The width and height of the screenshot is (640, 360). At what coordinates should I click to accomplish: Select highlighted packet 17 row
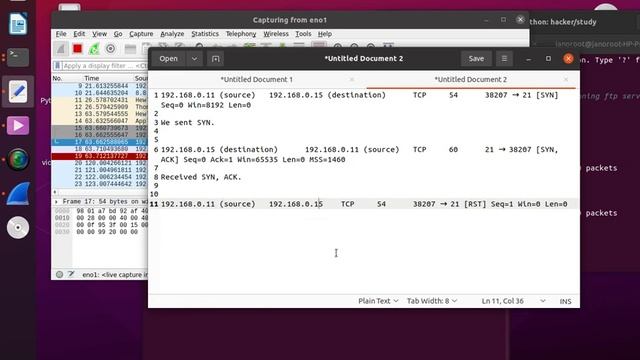coord(100,142)
